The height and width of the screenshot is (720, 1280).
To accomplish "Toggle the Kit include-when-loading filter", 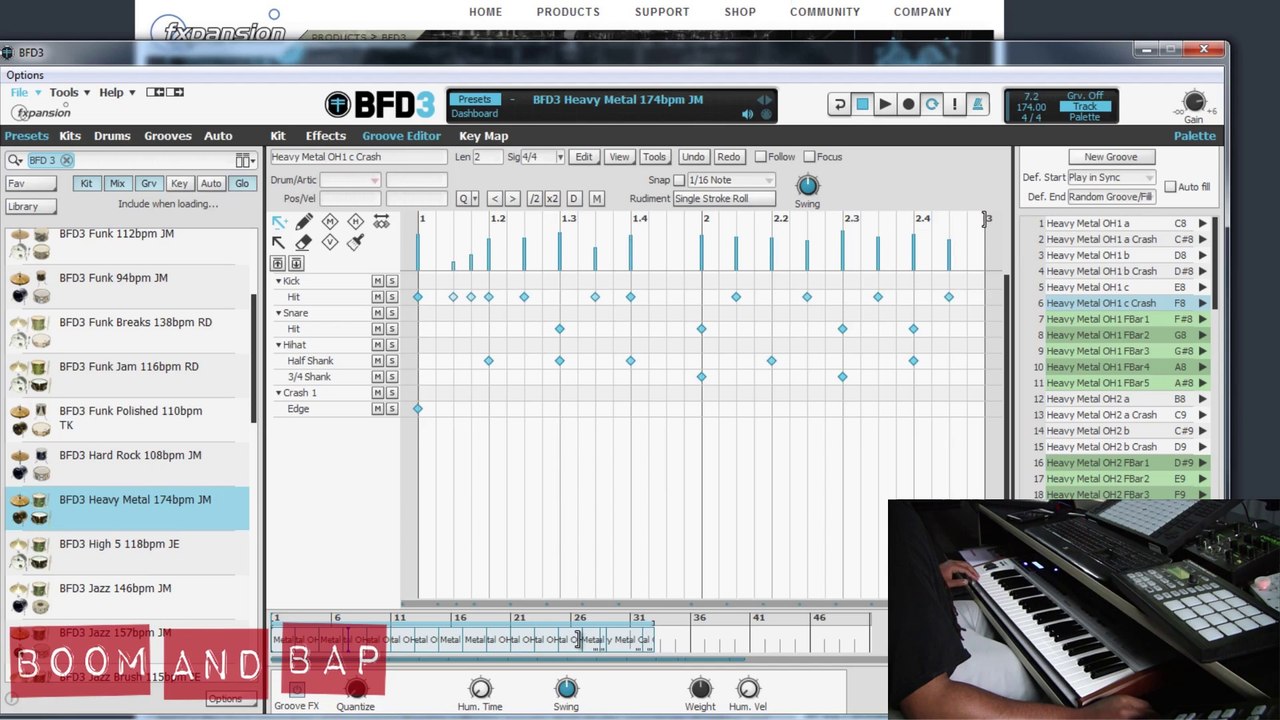I will (x=86, y=183).
